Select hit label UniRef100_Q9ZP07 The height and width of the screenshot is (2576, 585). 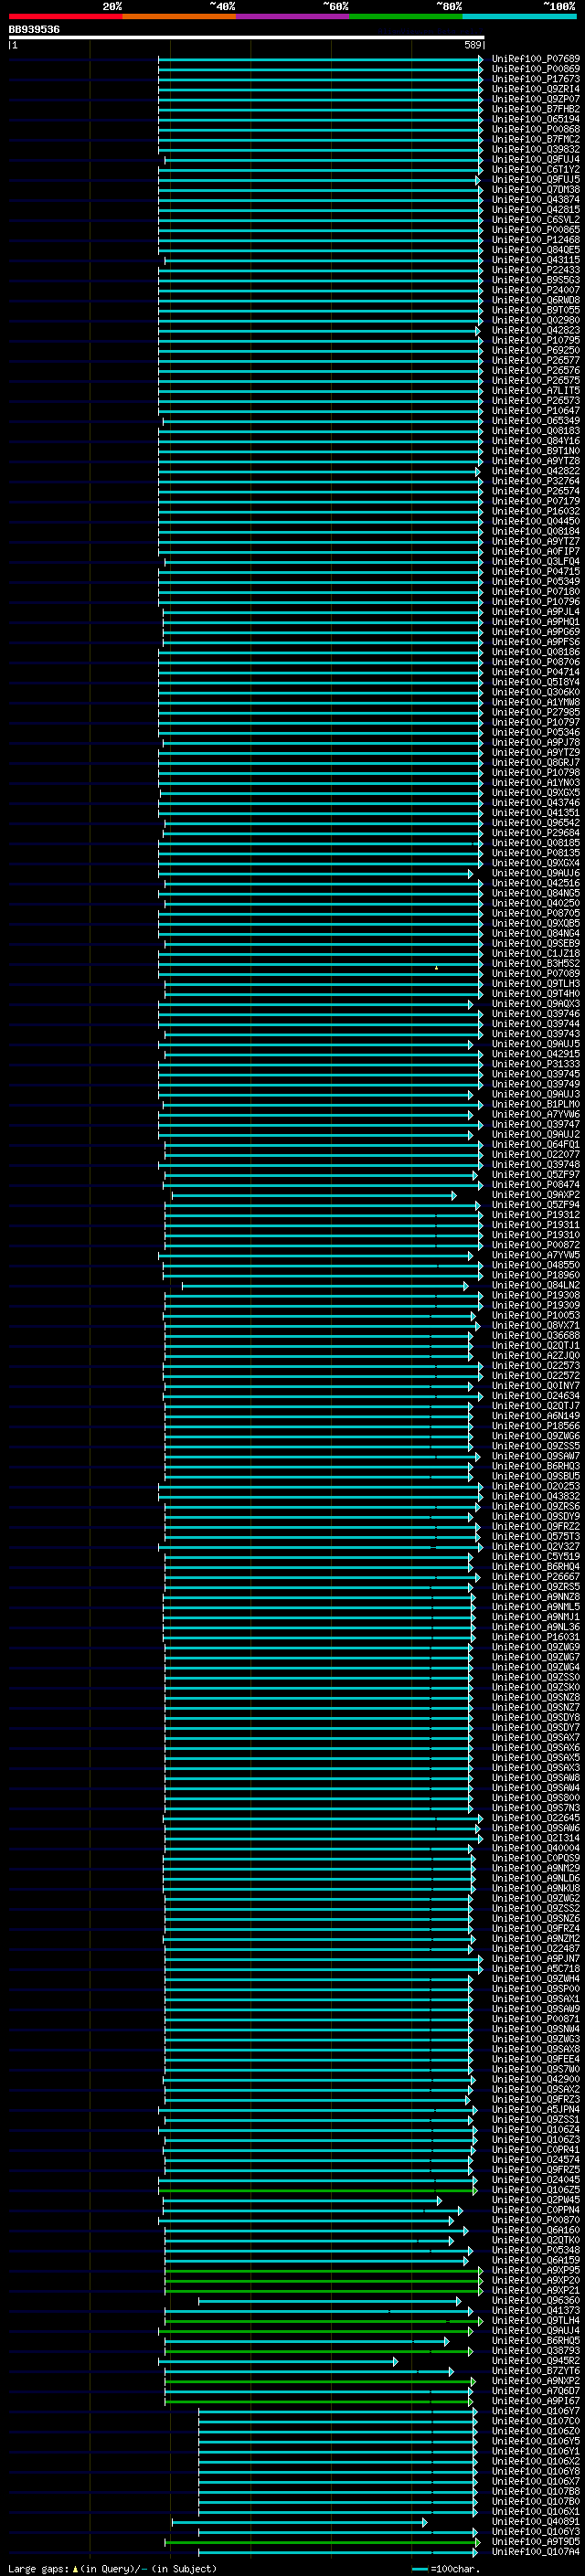pos(535,99)
